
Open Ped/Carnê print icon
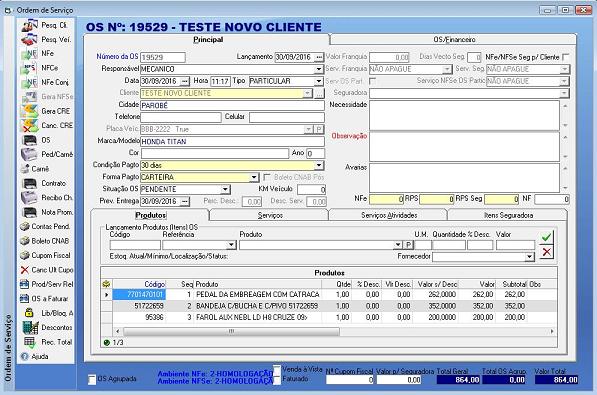click(29, 154)
